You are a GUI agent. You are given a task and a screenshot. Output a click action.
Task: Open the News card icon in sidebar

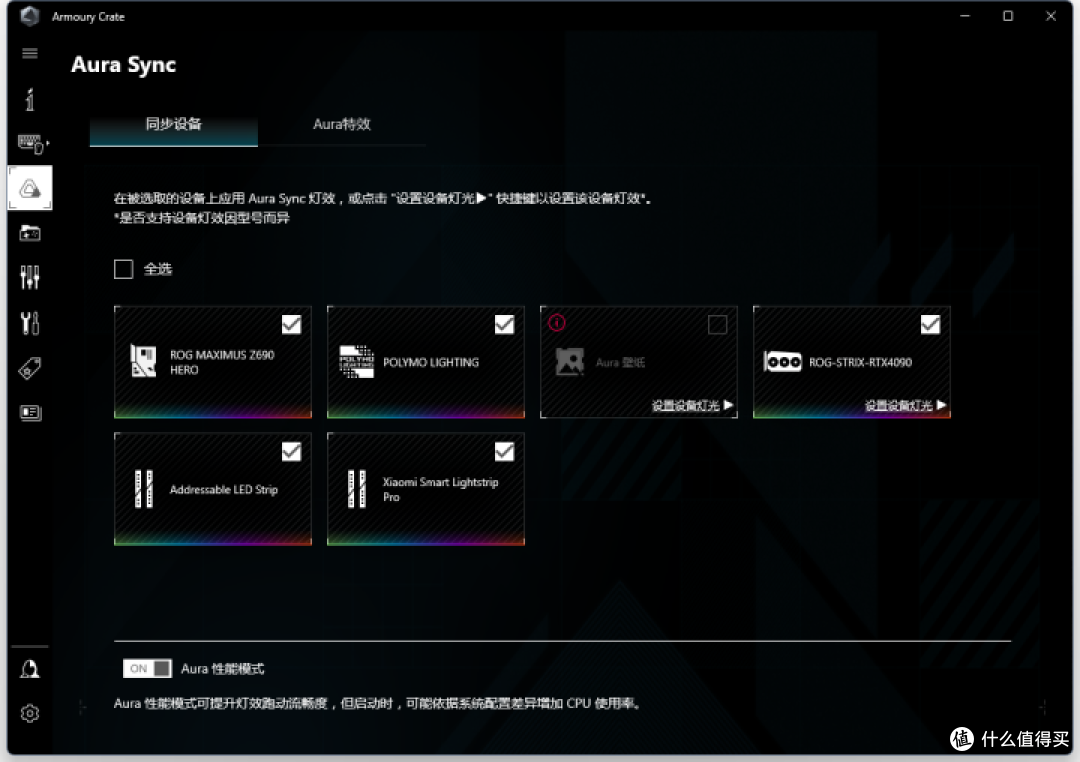tap(30, 413)
